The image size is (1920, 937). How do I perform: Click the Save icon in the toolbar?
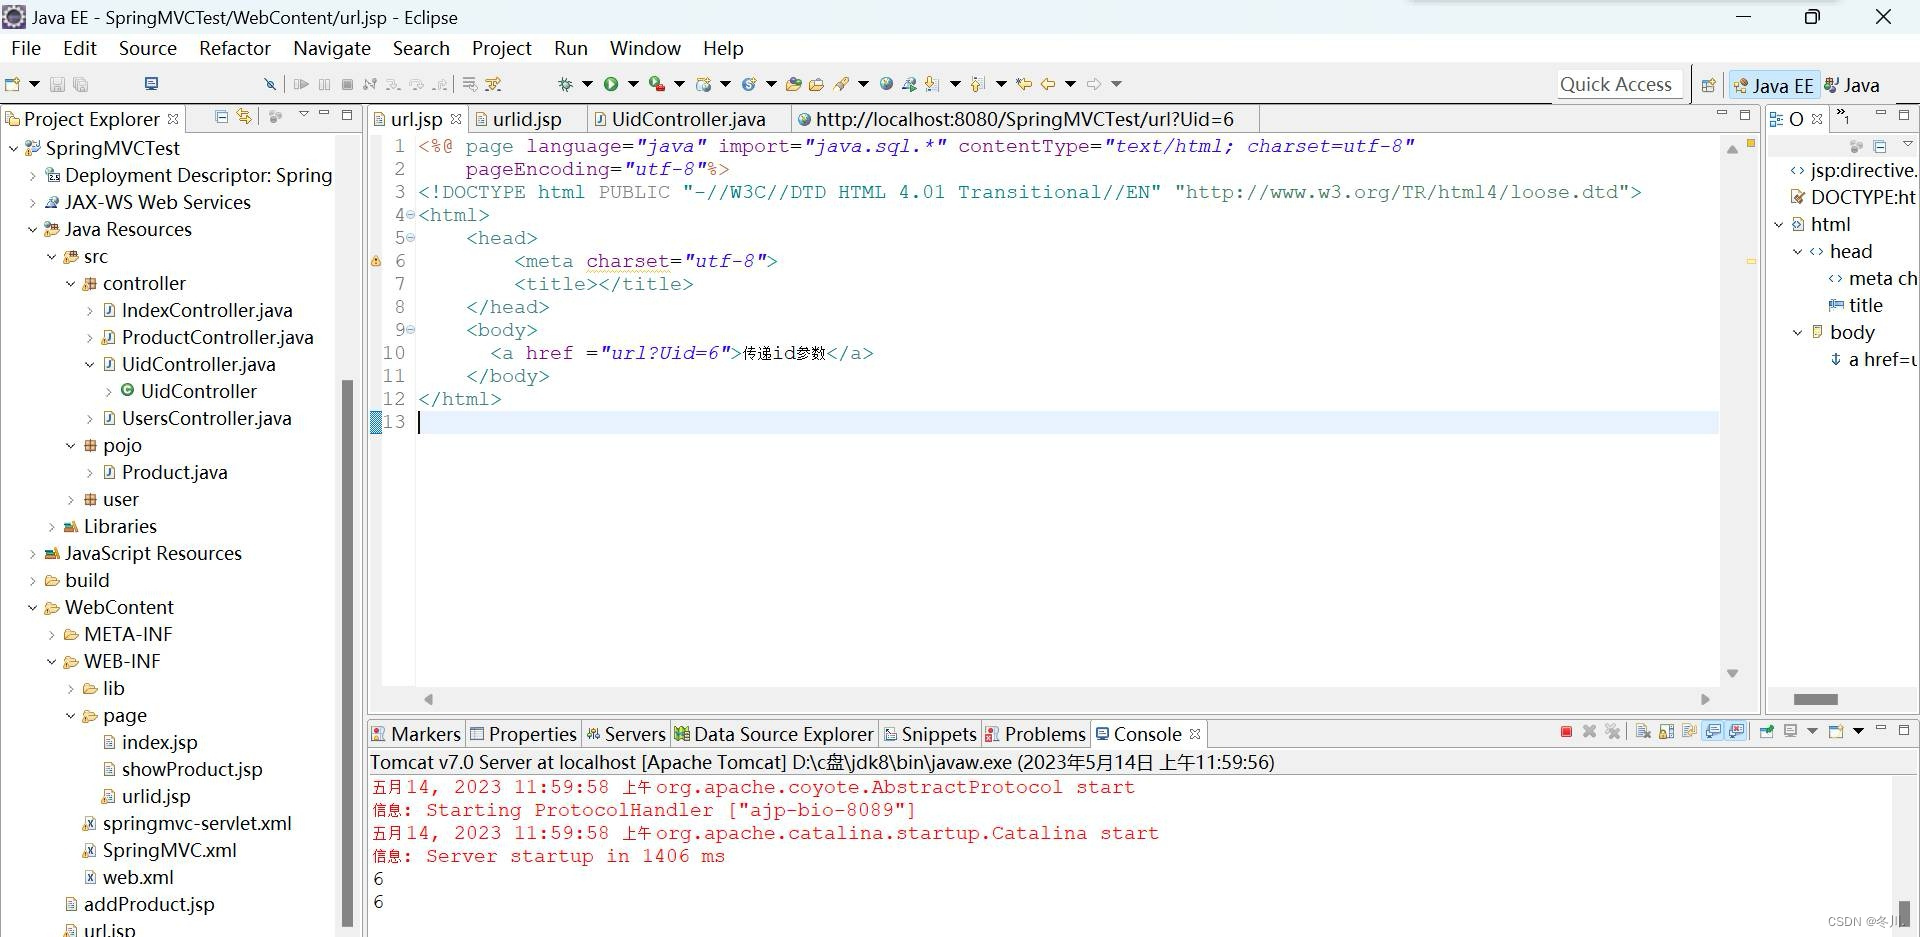point(57,84)
